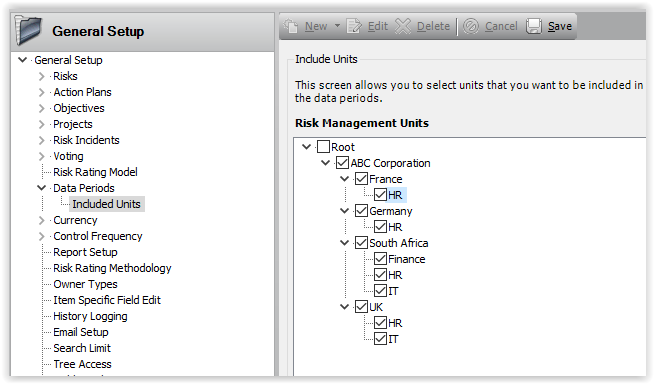Image resolution: width=654 pixels, height=384 pixels.
Task: Uncheck the ABC Corporation checkbox
Action: [342, 163]
